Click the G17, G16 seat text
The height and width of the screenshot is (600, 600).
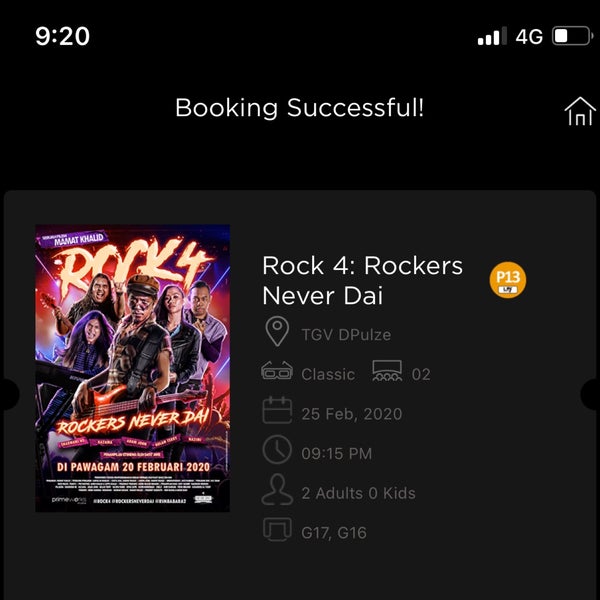click(334, 533)
